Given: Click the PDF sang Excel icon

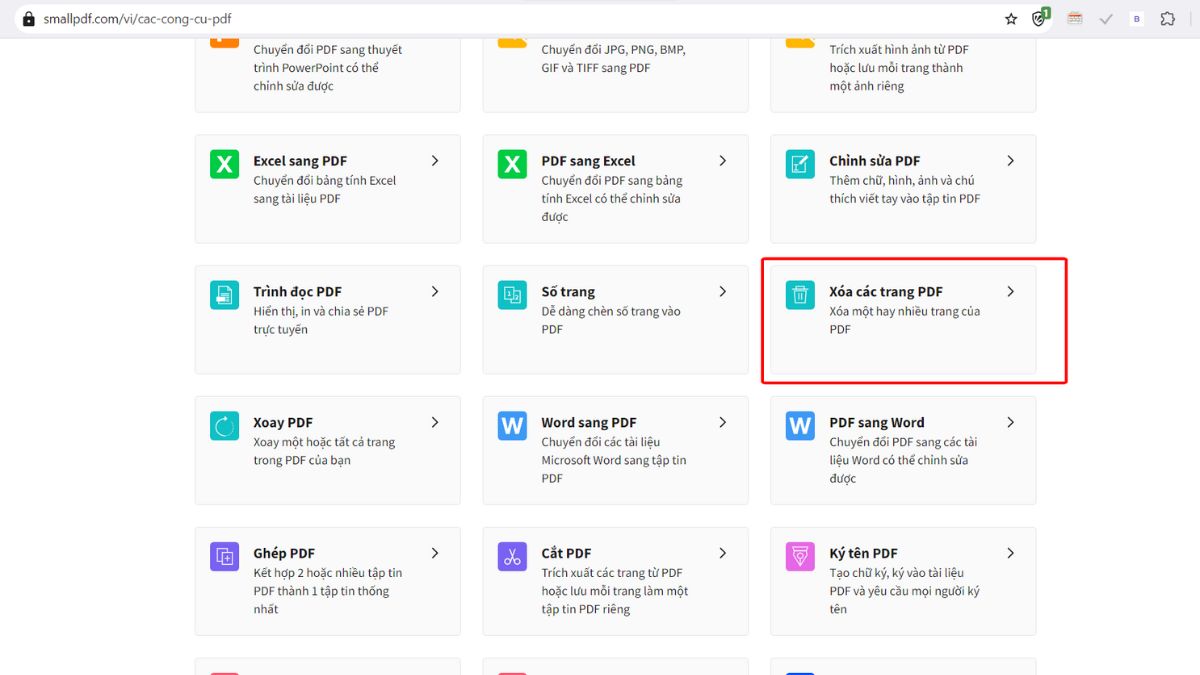Looking at the screenshot, I should coord(512,164).
